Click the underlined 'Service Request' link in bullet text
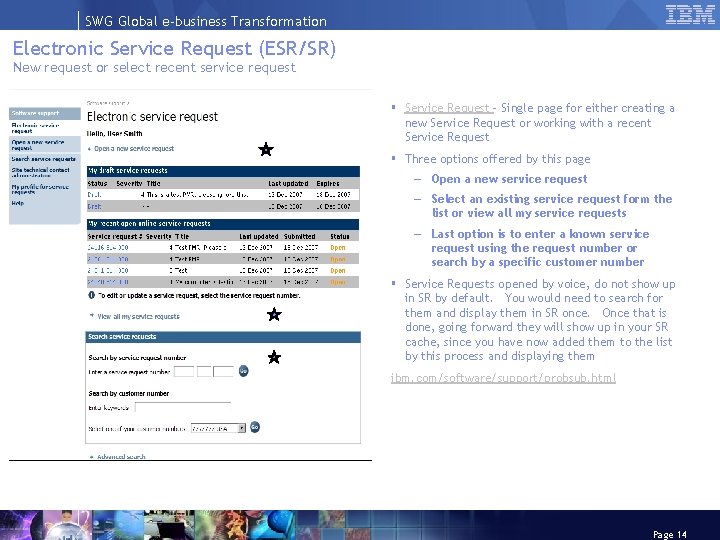This screenshot has height=540, width=720. coord(448,108)
